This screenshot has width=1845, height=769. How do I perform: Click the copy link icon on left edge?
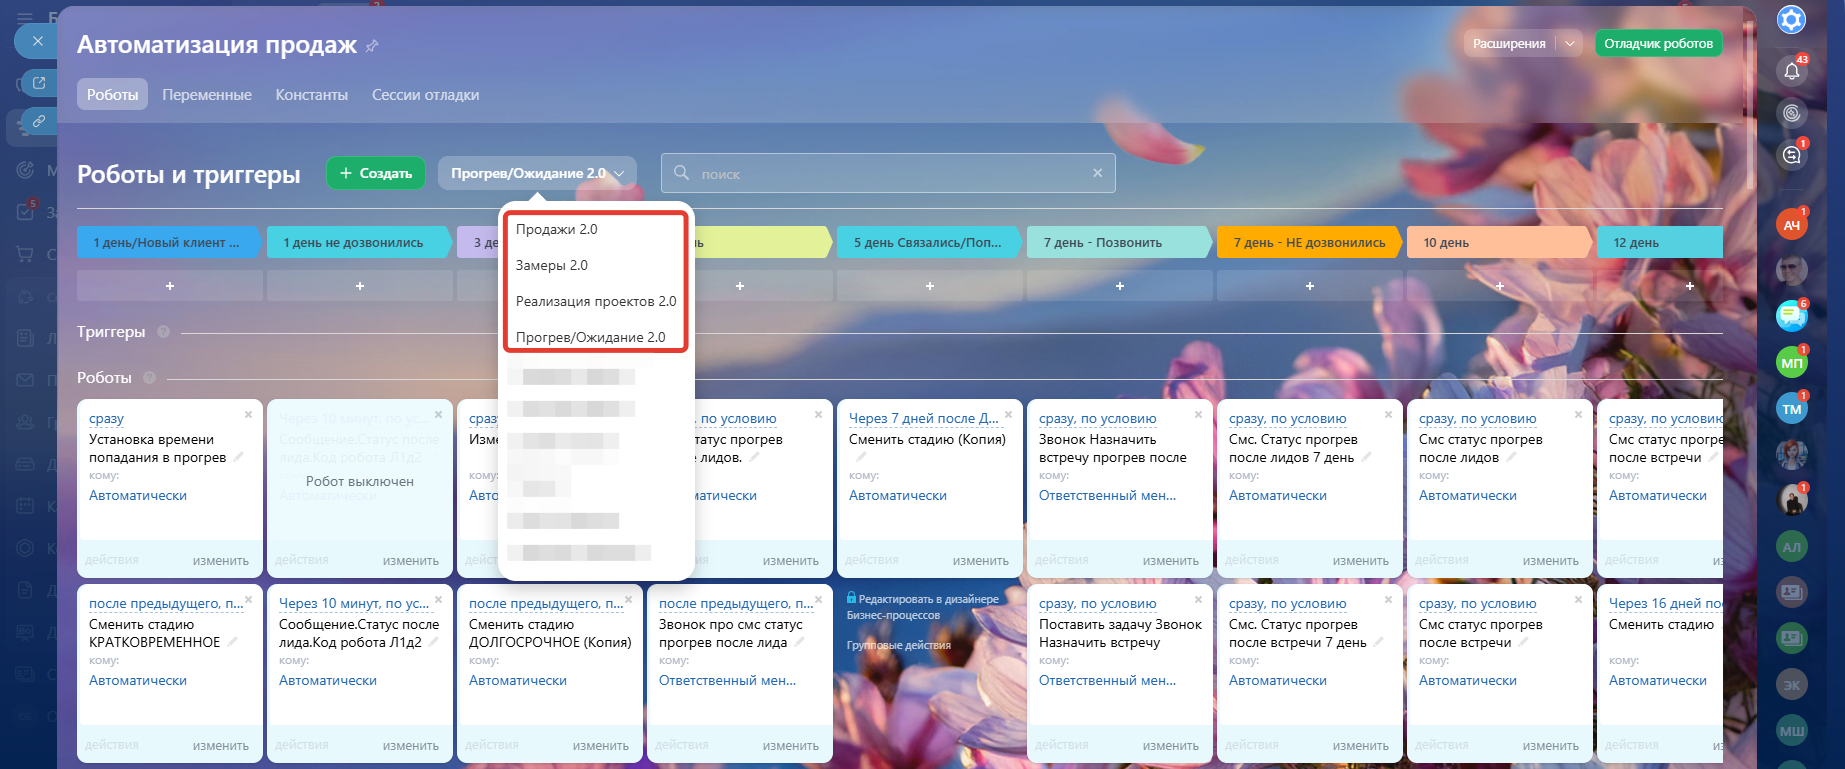click(39, 121)
